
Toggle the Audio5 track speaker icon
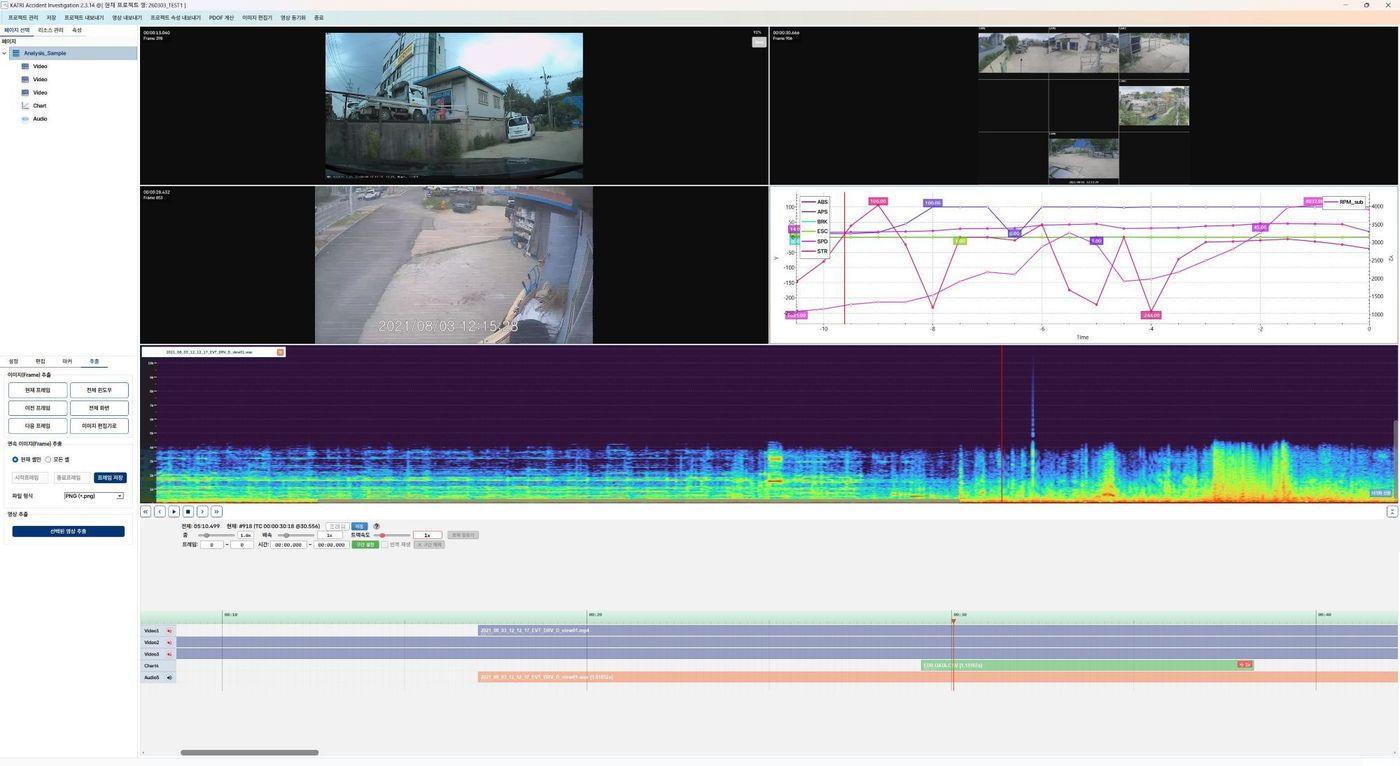coord(169,678)
